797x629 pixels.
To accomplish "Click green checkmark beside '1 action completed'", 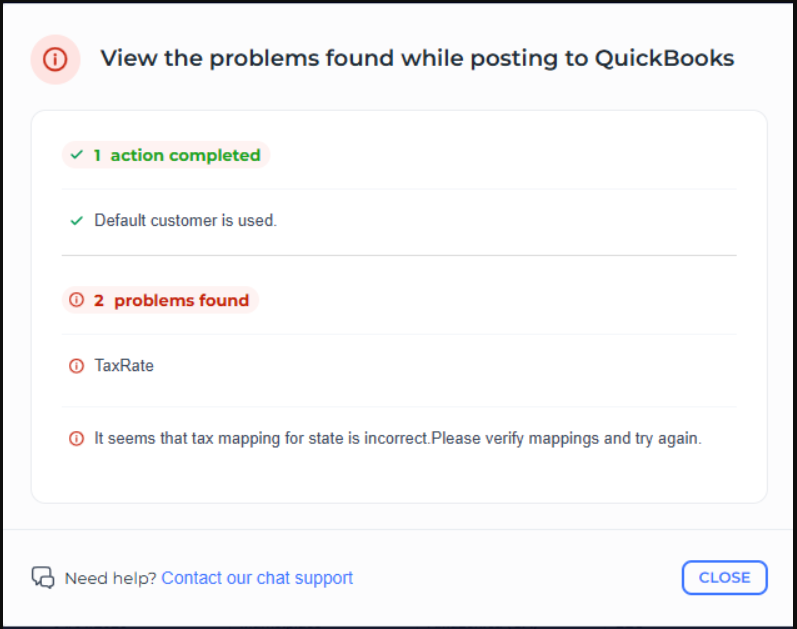I will tap(76, 155).
